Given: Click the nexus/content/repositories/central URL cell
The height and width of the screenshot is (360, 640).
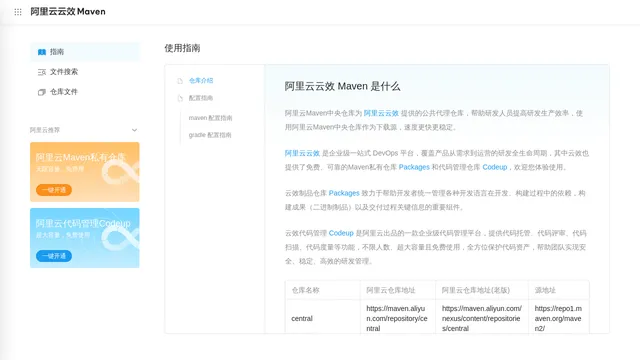Looking at the screenshot, I should pyautogui.click(x=482, y=318).
